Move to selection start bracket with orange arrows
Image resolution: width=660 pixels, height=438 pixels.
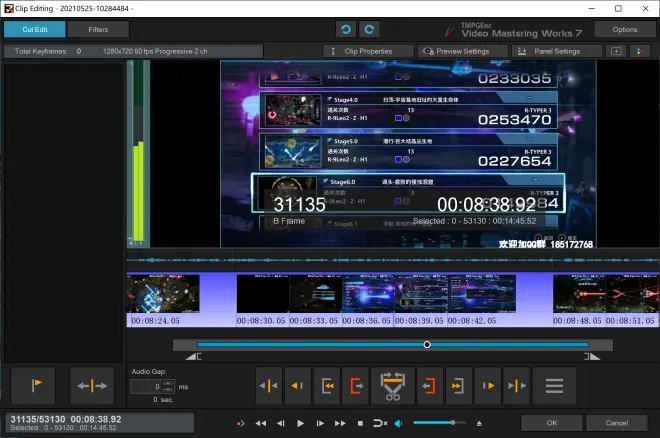(327, 385)
